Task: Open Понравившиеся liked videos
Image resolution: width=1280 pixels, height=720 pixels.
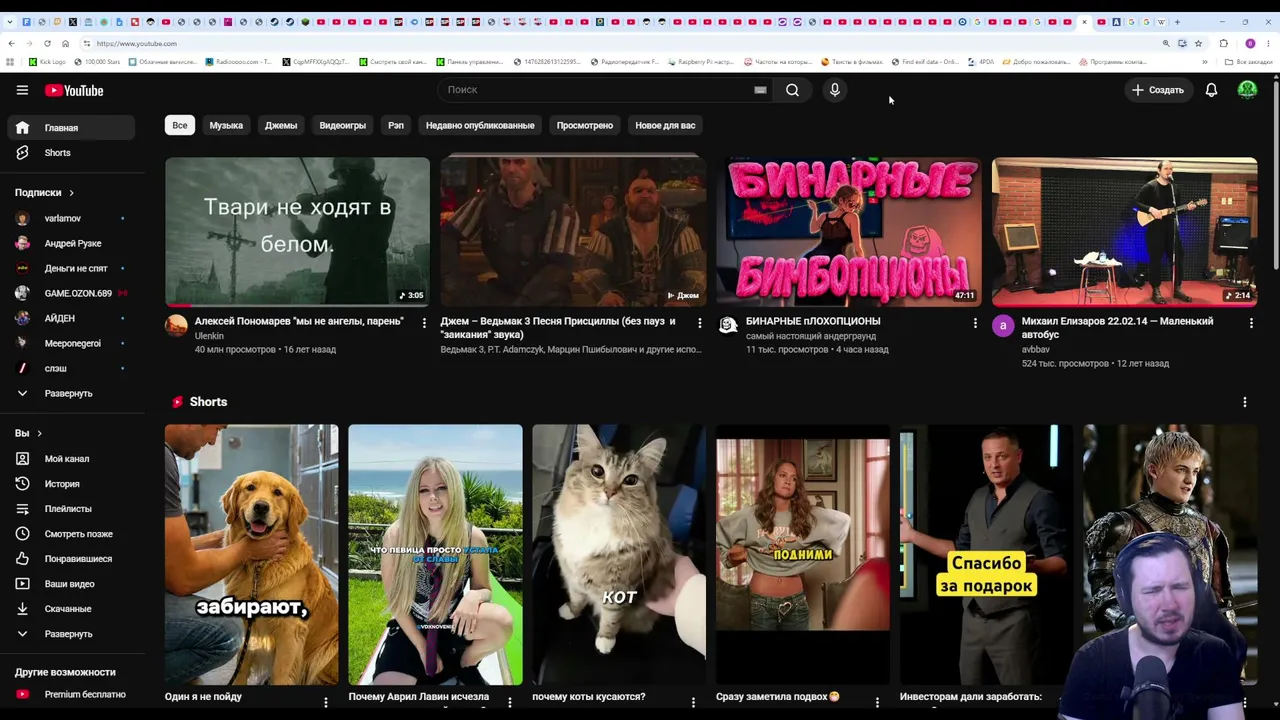Action: click(x=70, y=559)
